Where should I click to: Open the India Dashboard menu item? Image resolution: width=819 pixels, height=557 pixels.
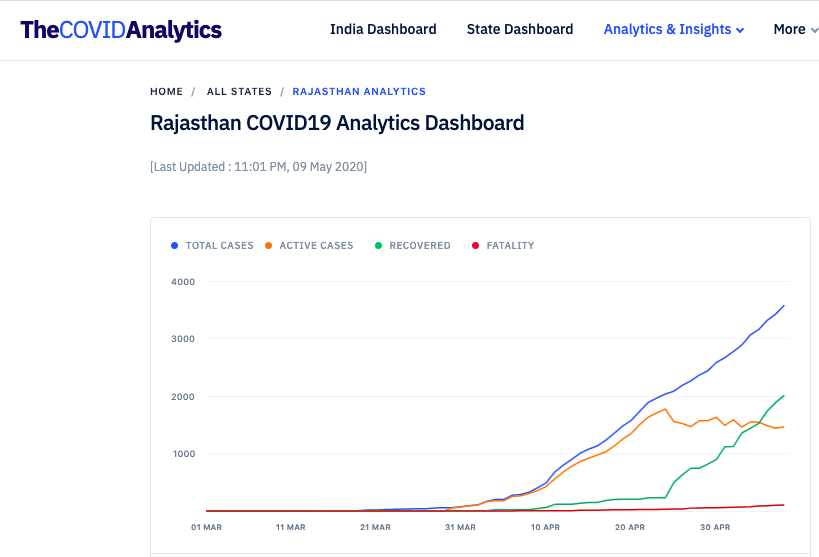[x=383, y=29]
